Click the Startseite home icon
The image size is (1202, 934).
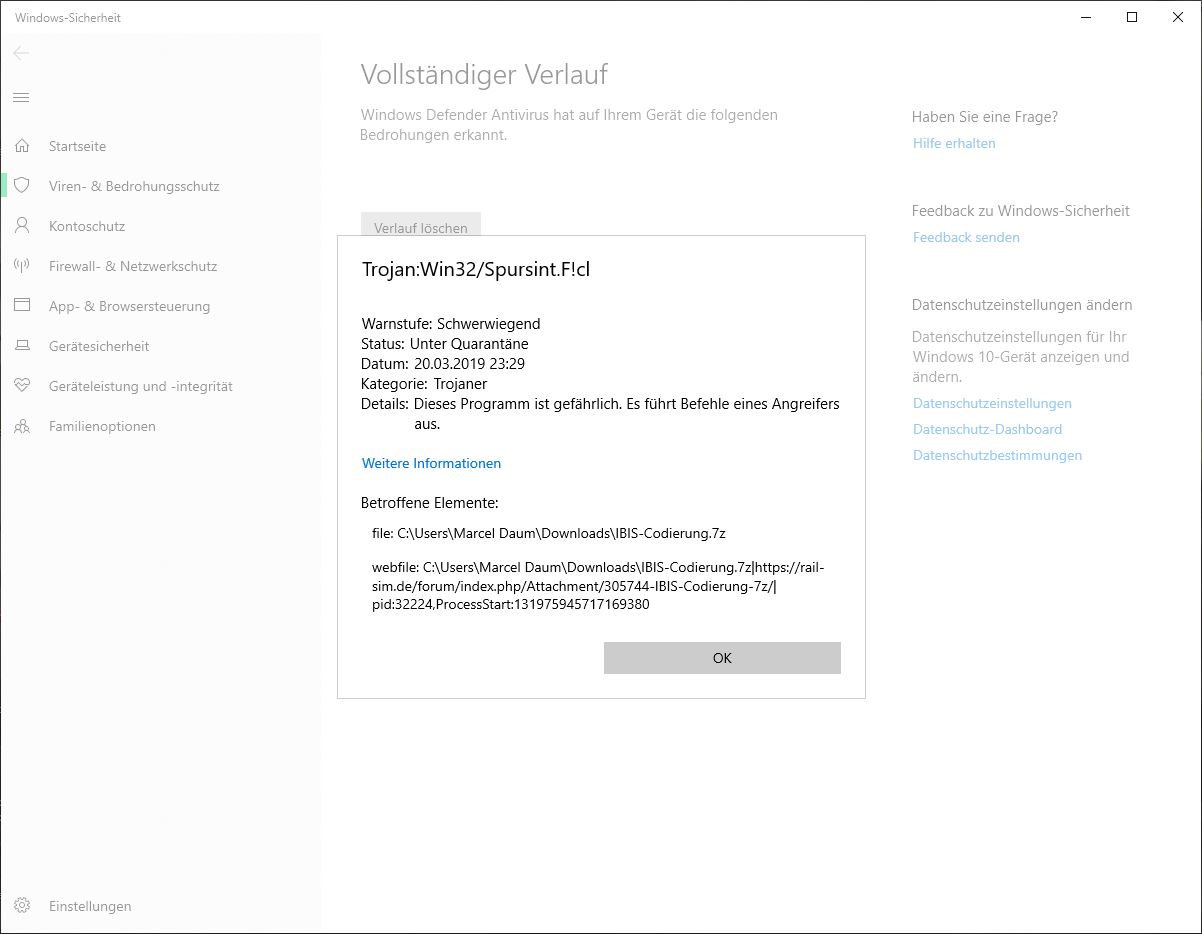click(x=22, y=146)
